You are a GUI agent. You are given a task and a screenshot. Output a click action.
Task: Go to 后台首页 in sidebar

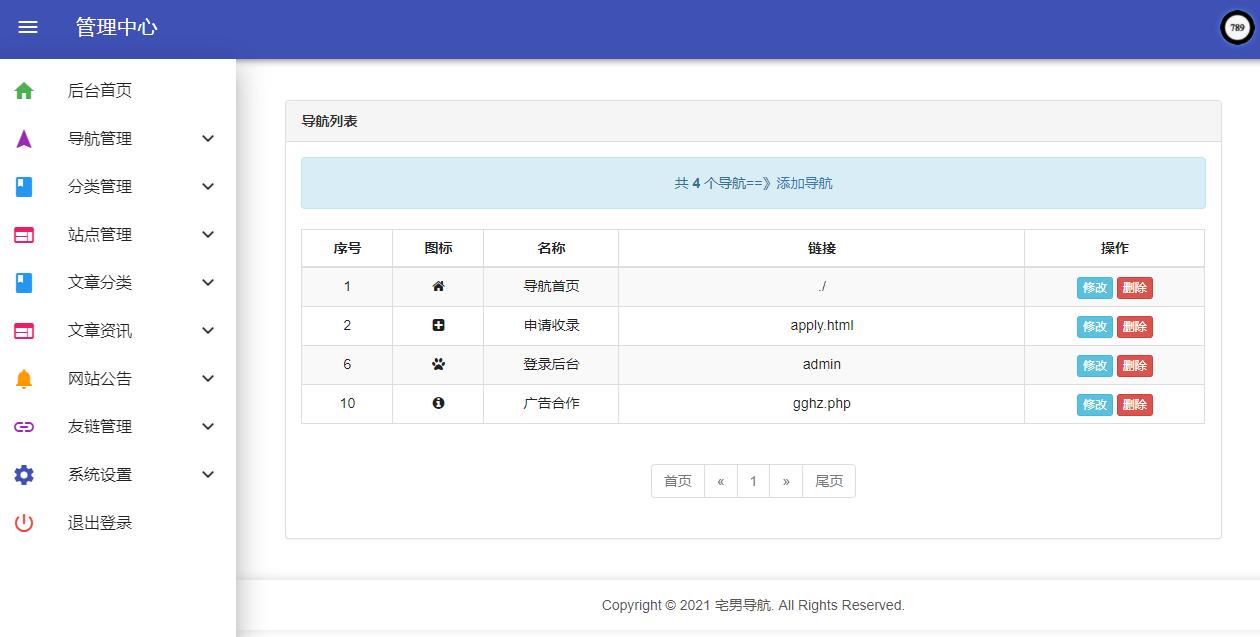[x=100, y=91]
